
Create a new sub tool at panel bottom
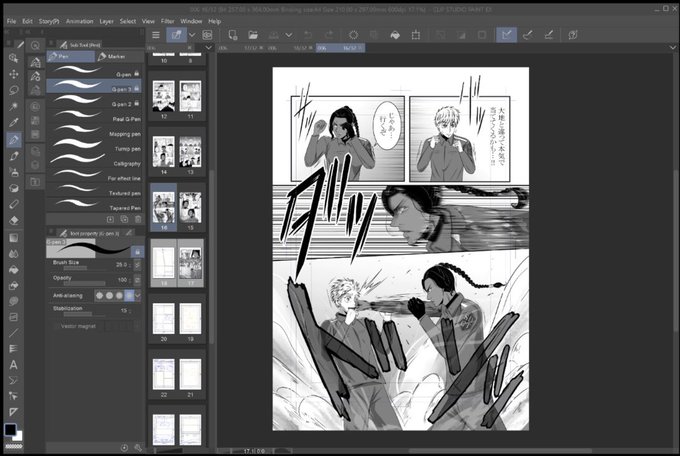pyautogui.click(x=110, y=220)
